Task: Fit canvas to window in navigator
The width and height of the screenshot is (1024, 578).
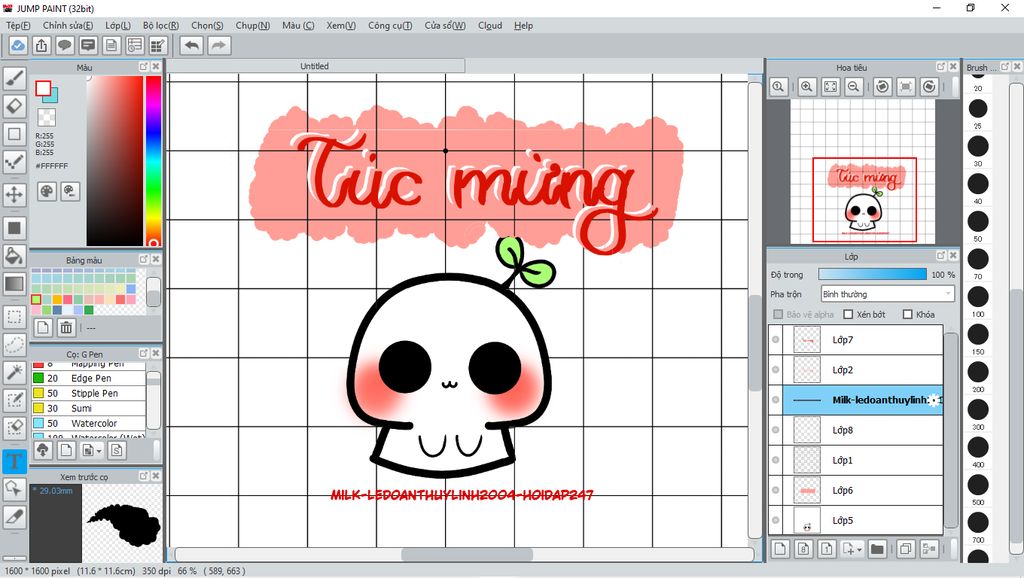Action: pyautogui.click(x=830, y=86)
